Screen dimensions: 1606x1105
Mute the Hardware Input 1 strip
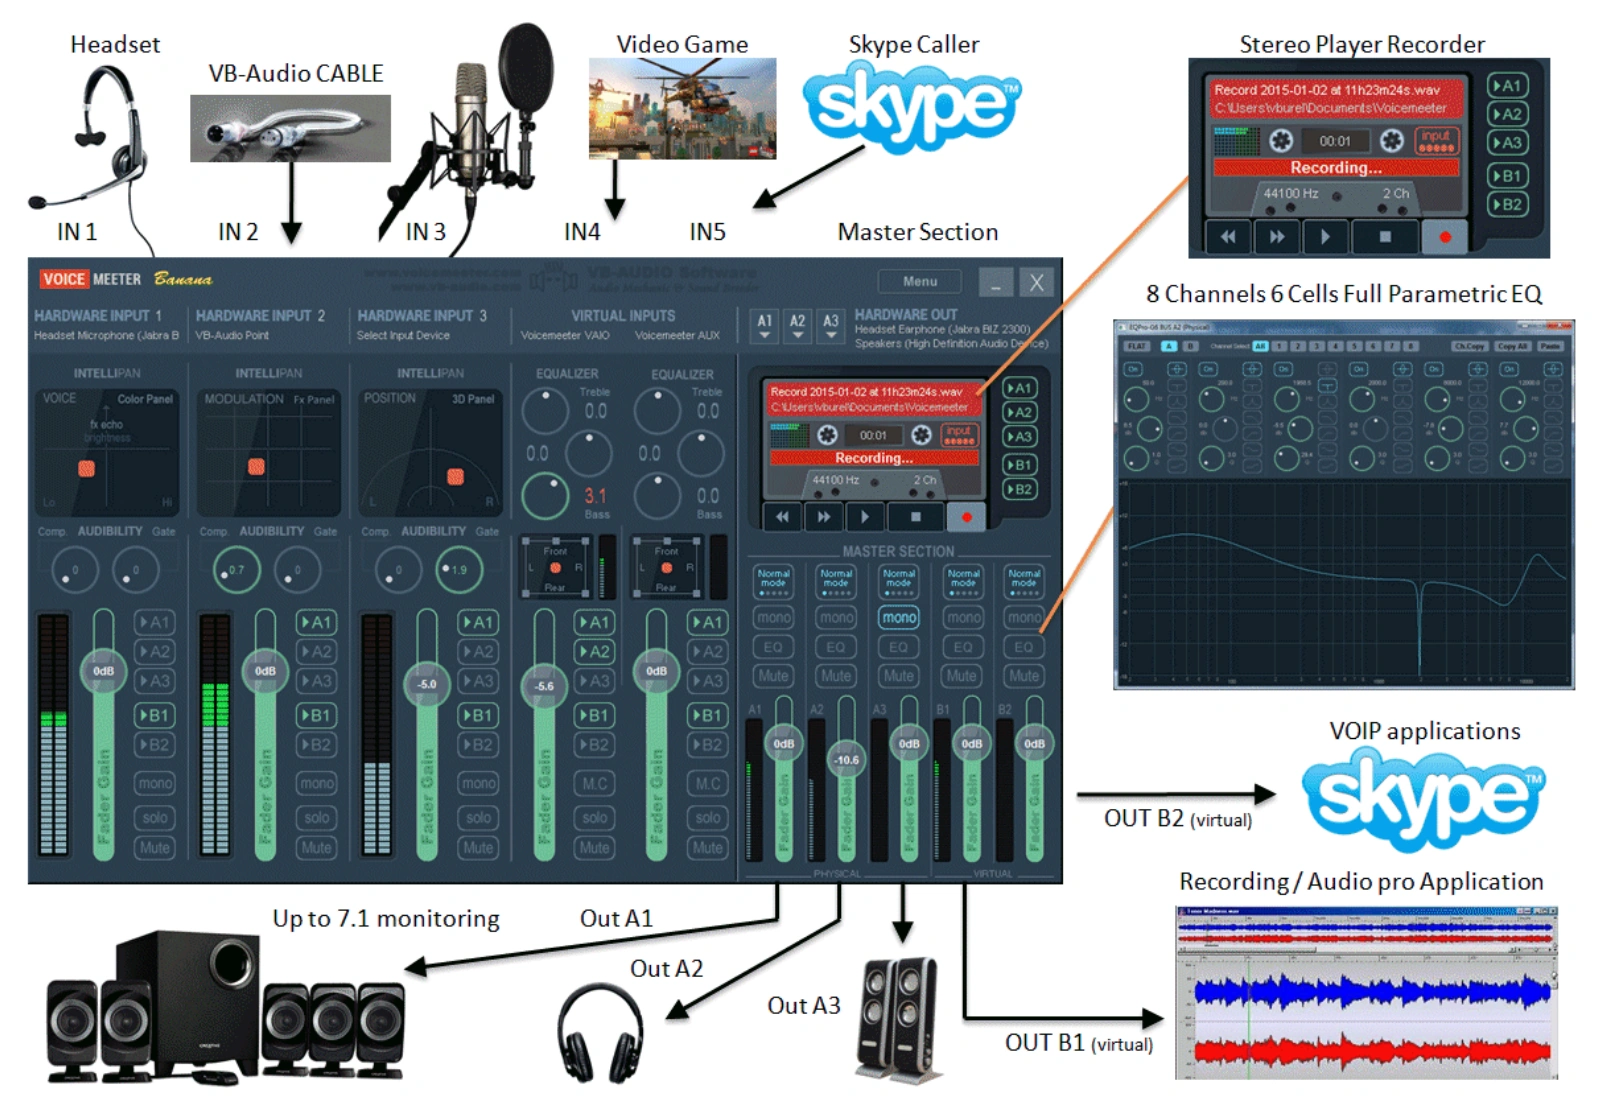(154, 848)
